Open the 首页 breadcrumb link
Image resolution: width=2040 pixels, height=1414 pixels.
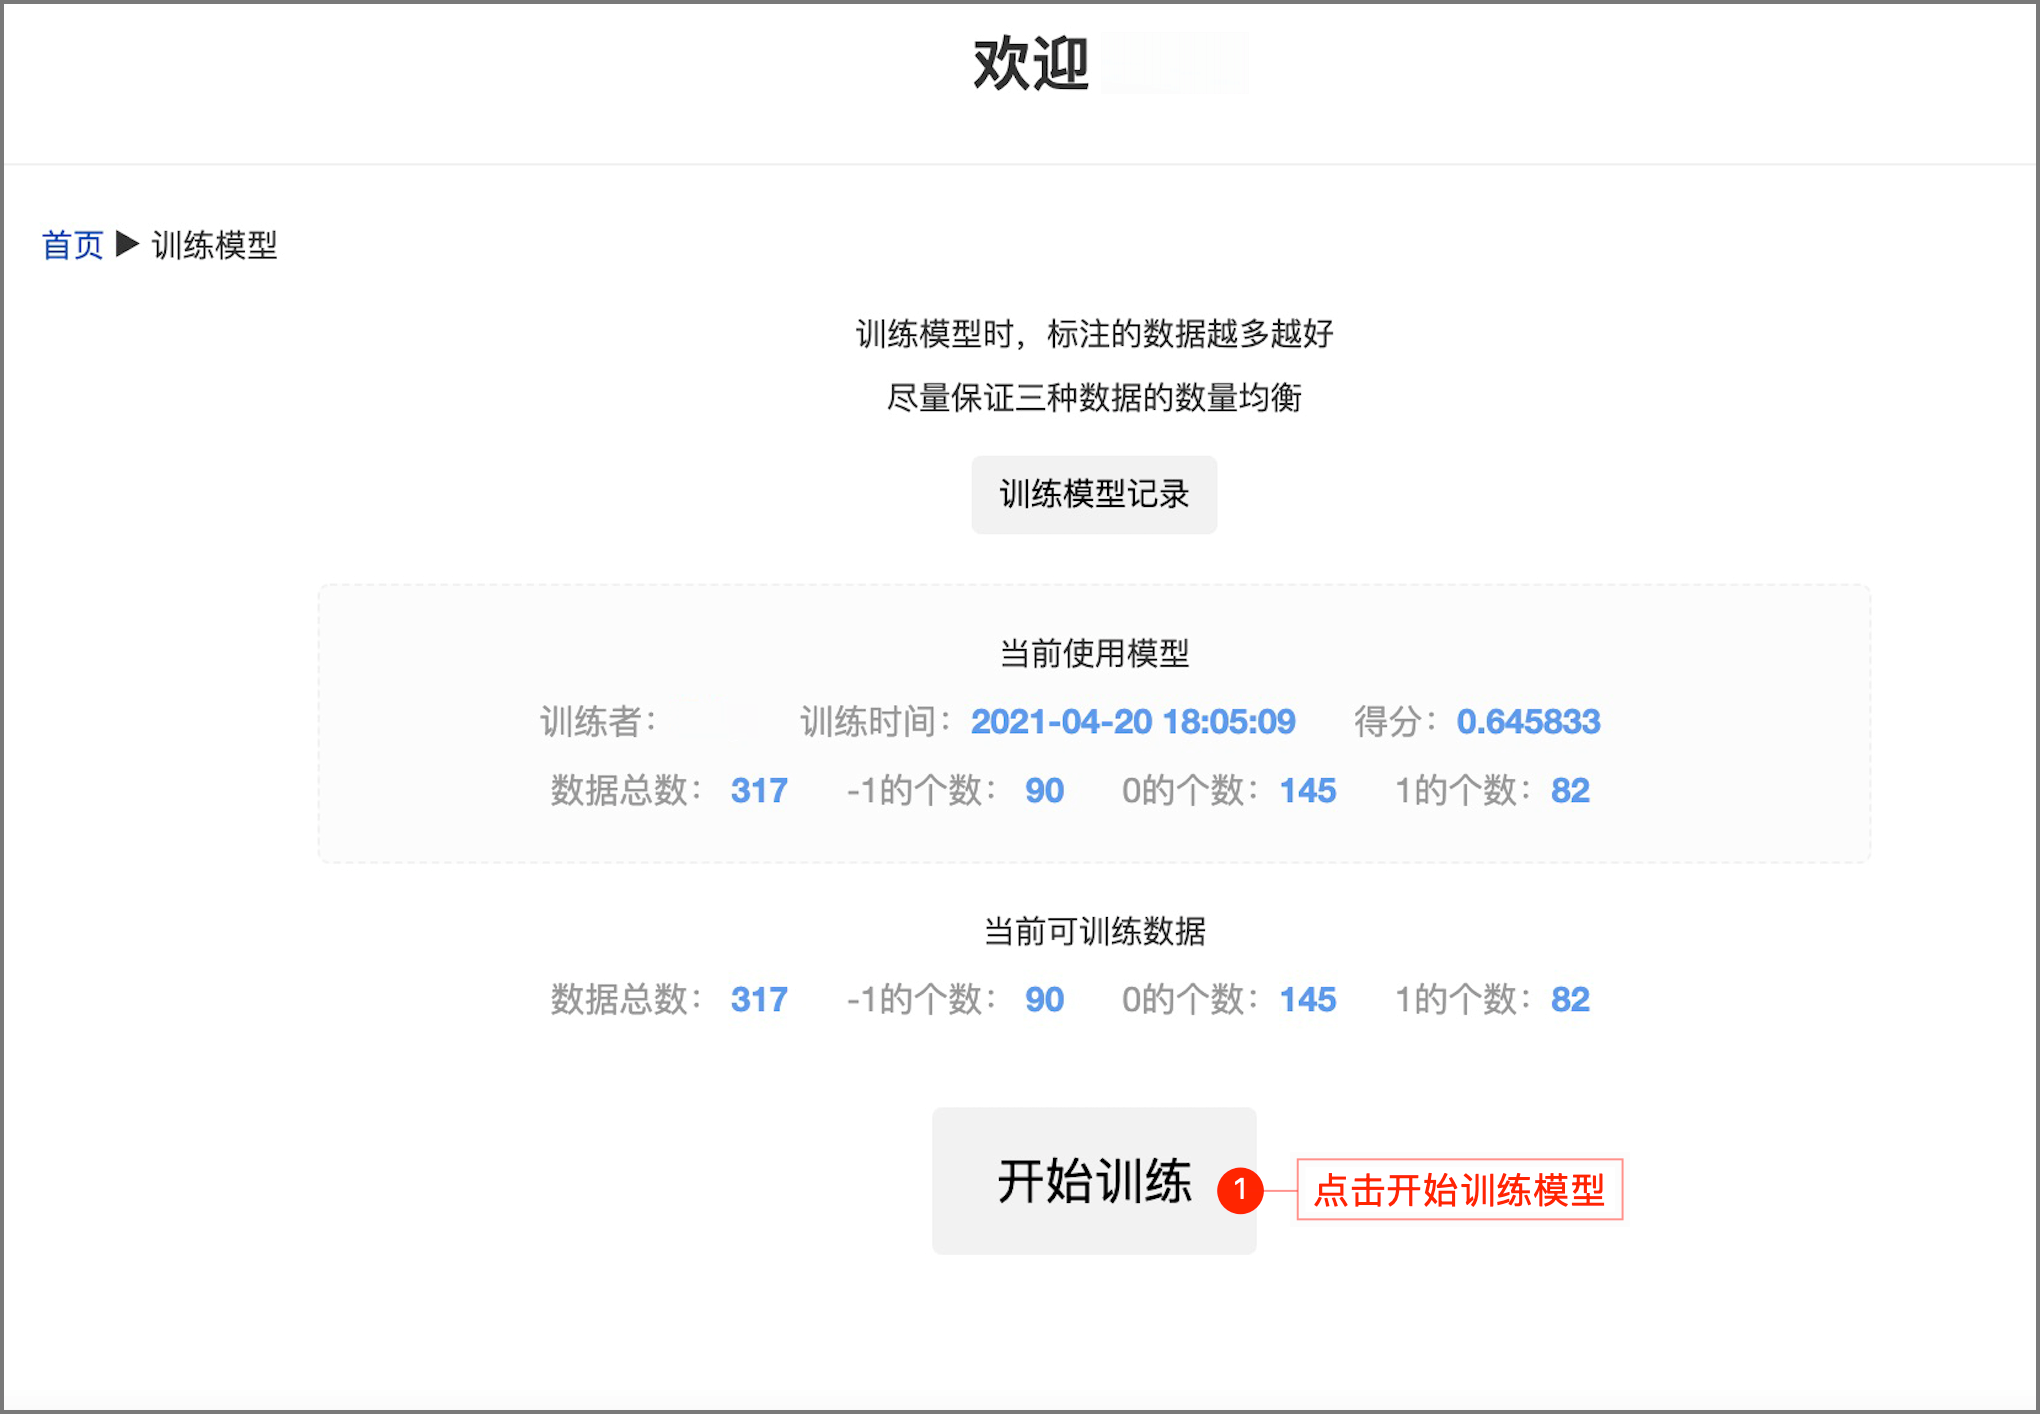[x=72, y=245]
